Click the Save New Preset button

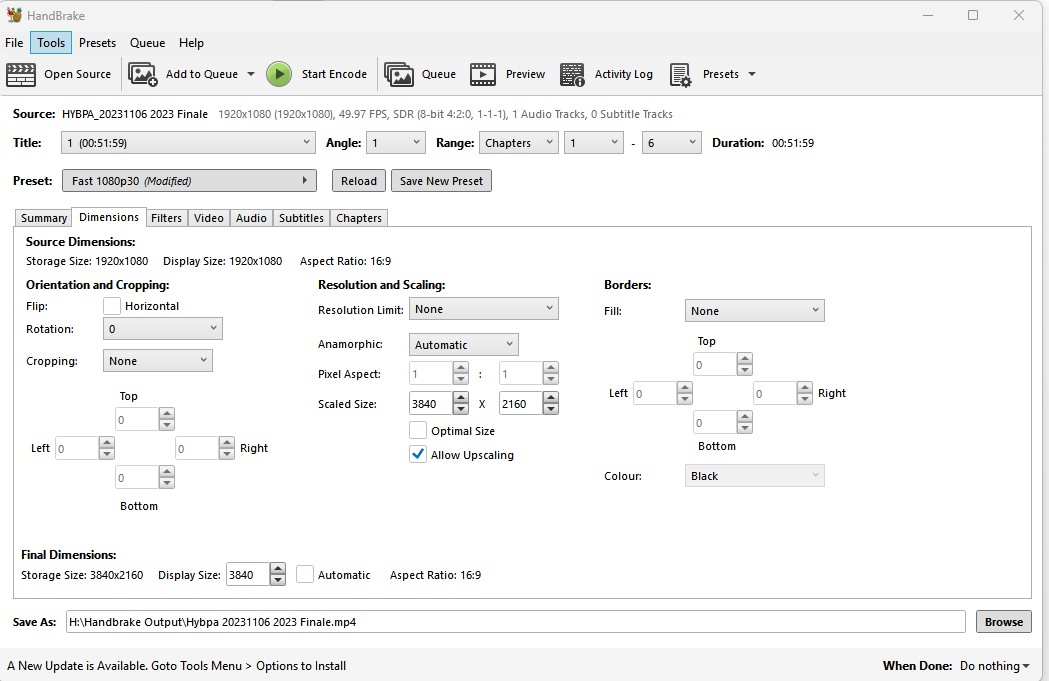441,181
